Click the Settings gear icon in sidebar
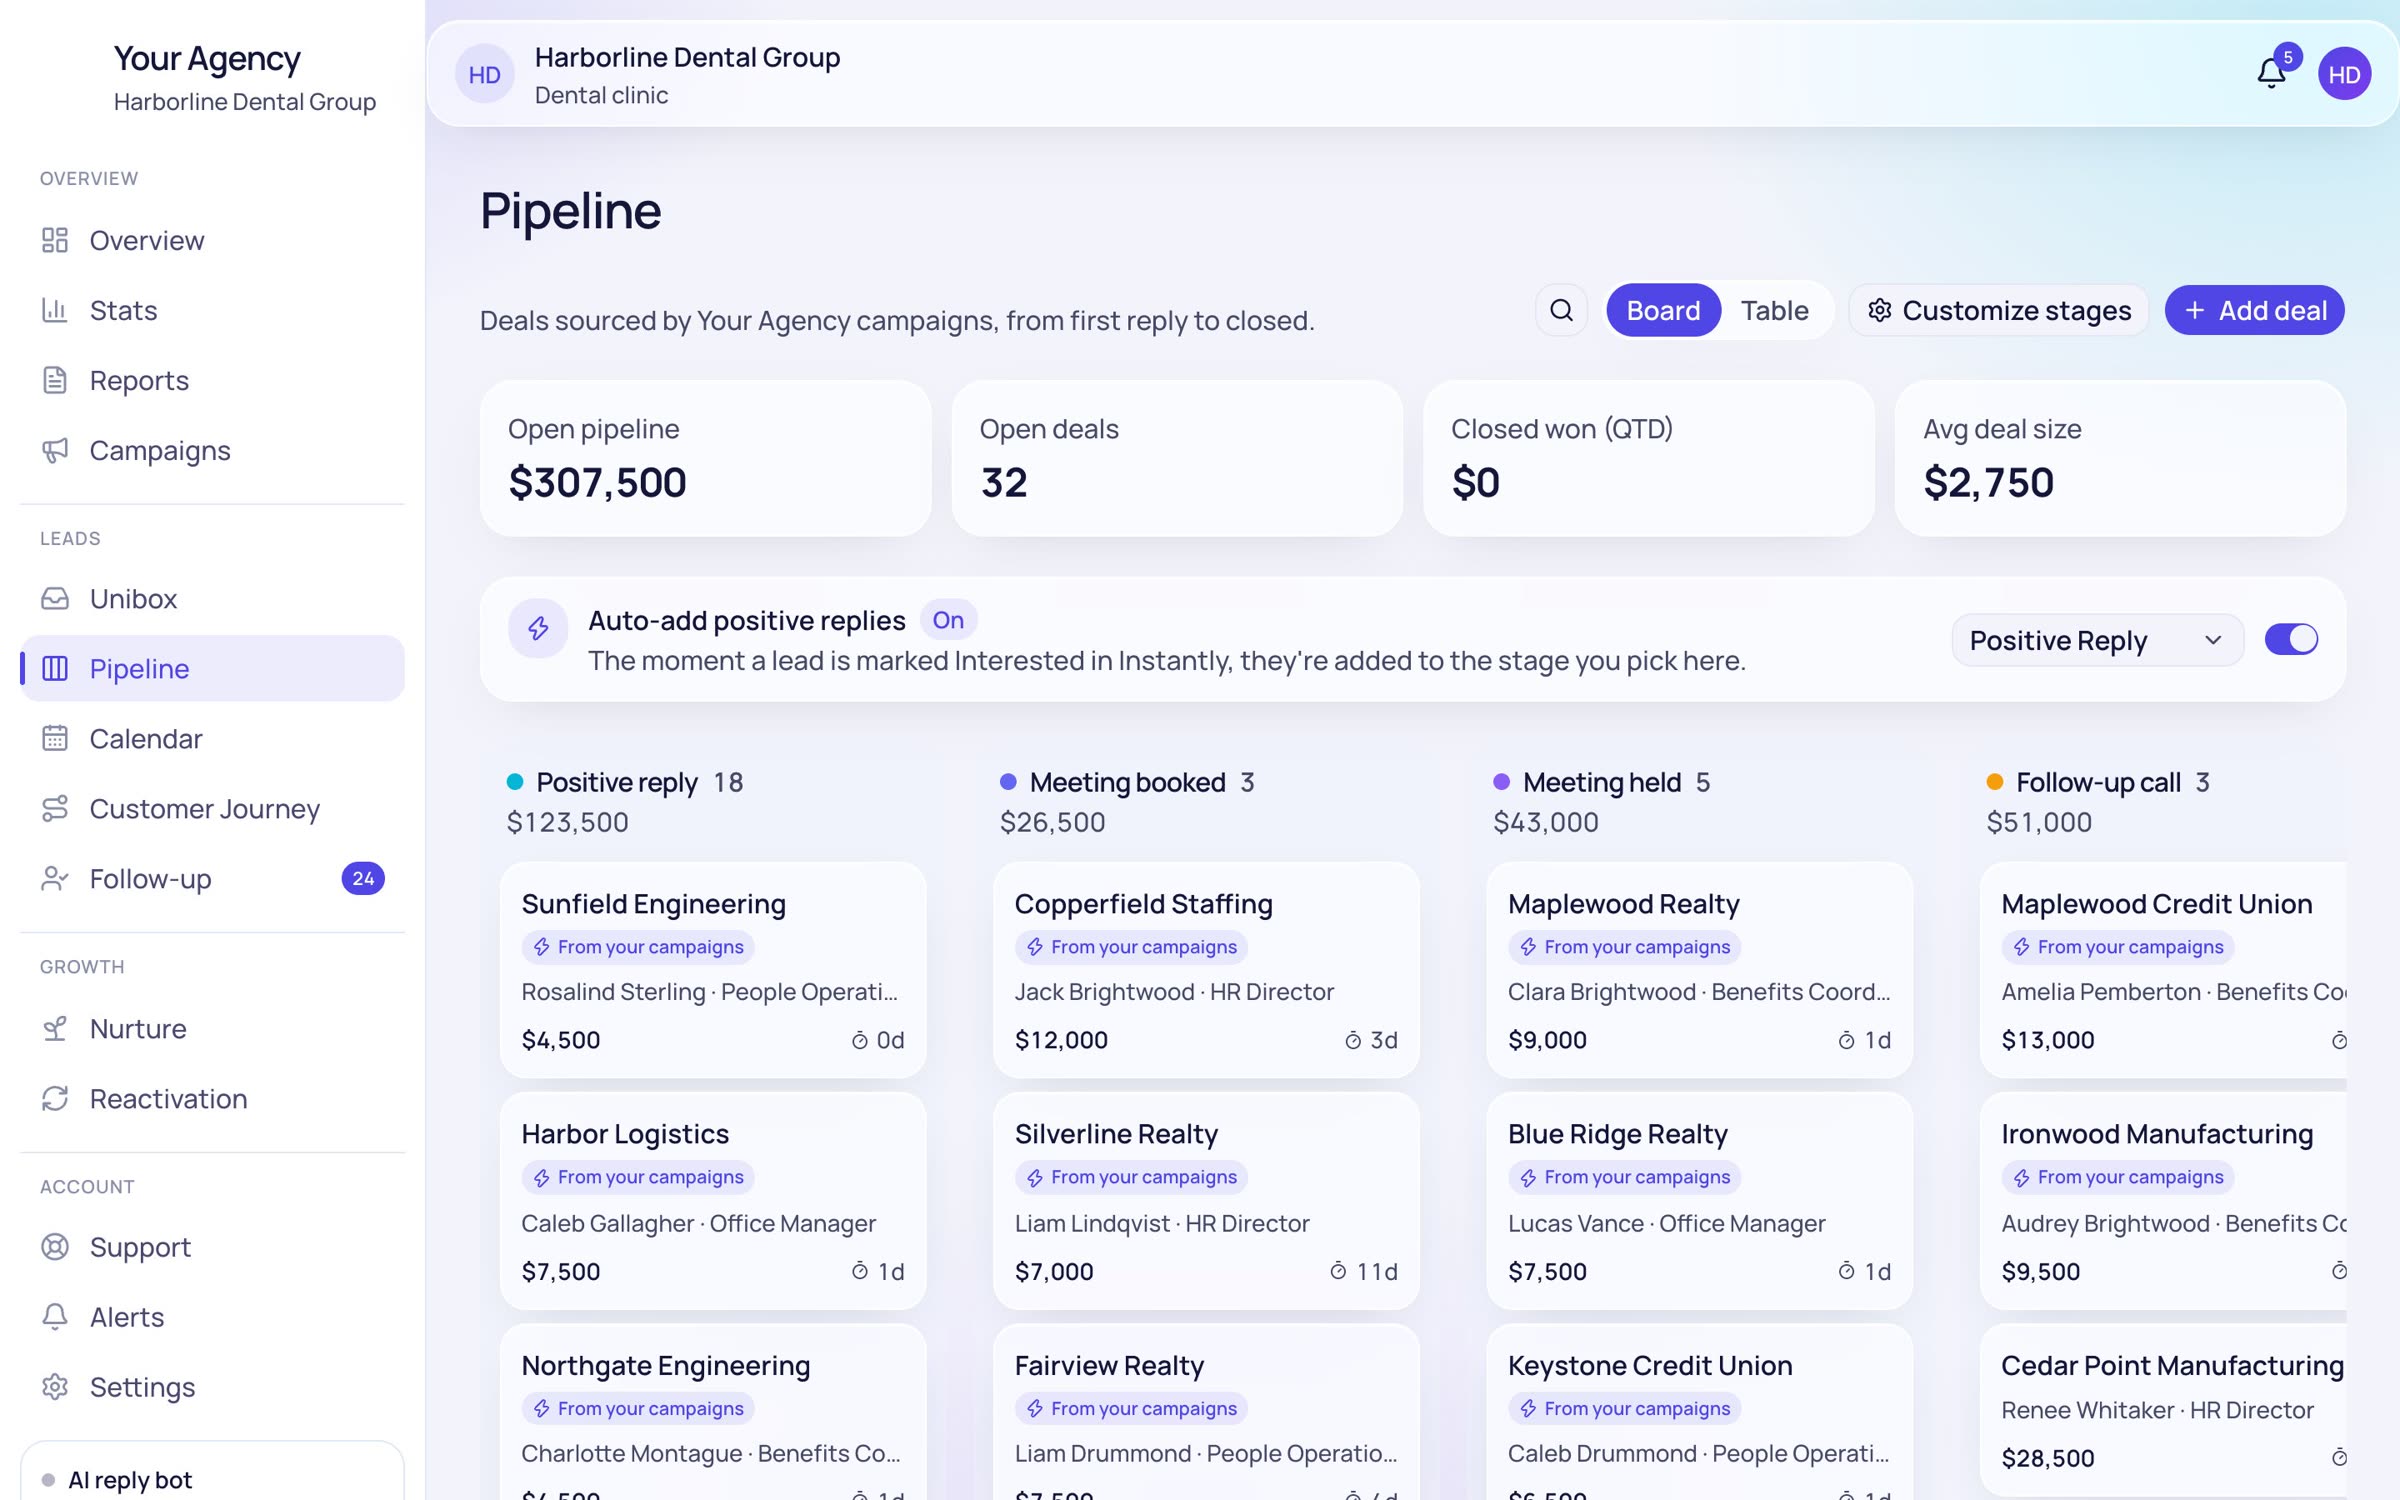The image size is (2400, 1500). [55, 1386]
